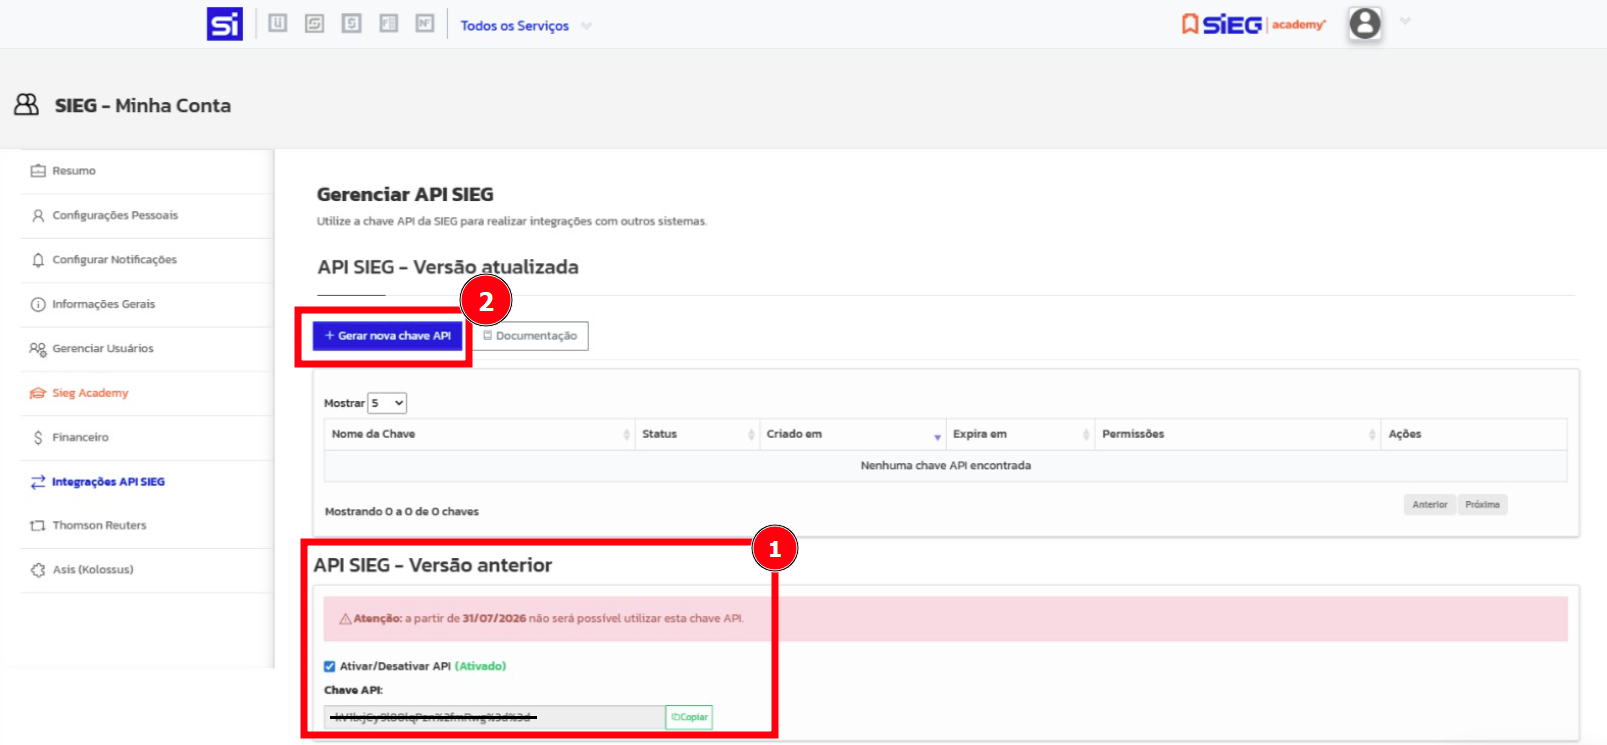Open the swirl "S" service icon in top bar
The image size is (1607, 745).
click(315, 23)
